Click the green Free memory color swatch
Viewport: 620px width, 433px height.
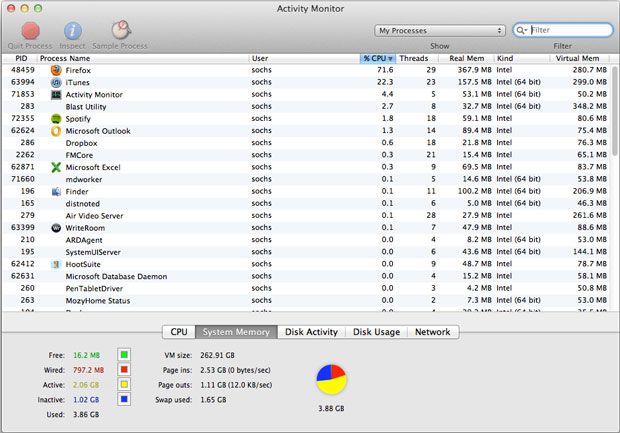tap(124, 354)
